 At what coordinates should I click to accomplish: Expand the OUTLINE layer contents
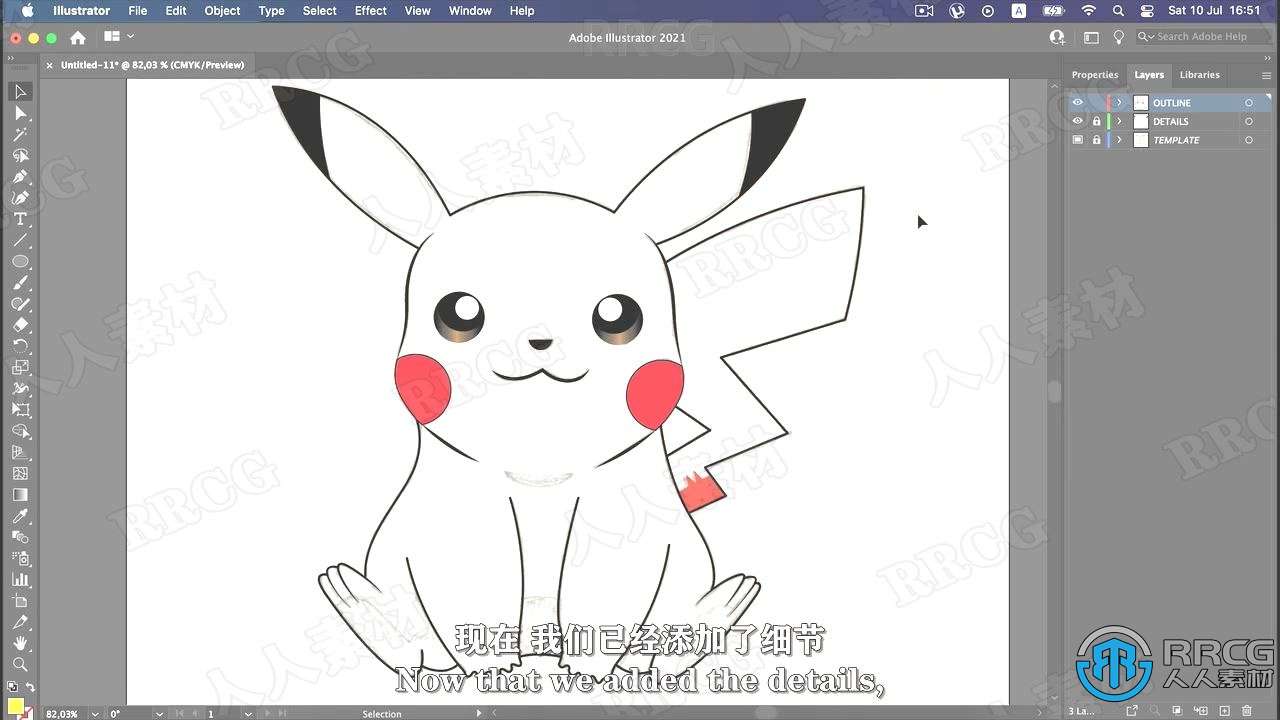point(1119,103)
